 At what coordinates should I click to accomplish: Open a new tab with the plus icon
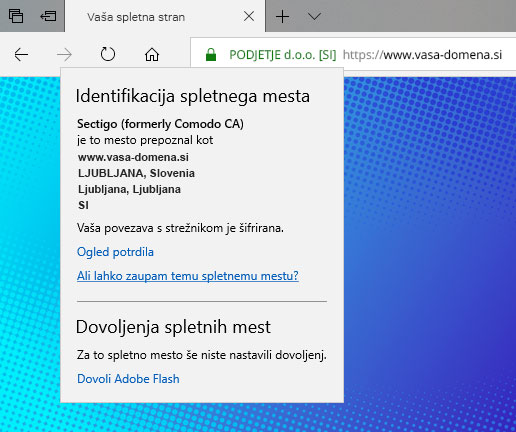282,16
